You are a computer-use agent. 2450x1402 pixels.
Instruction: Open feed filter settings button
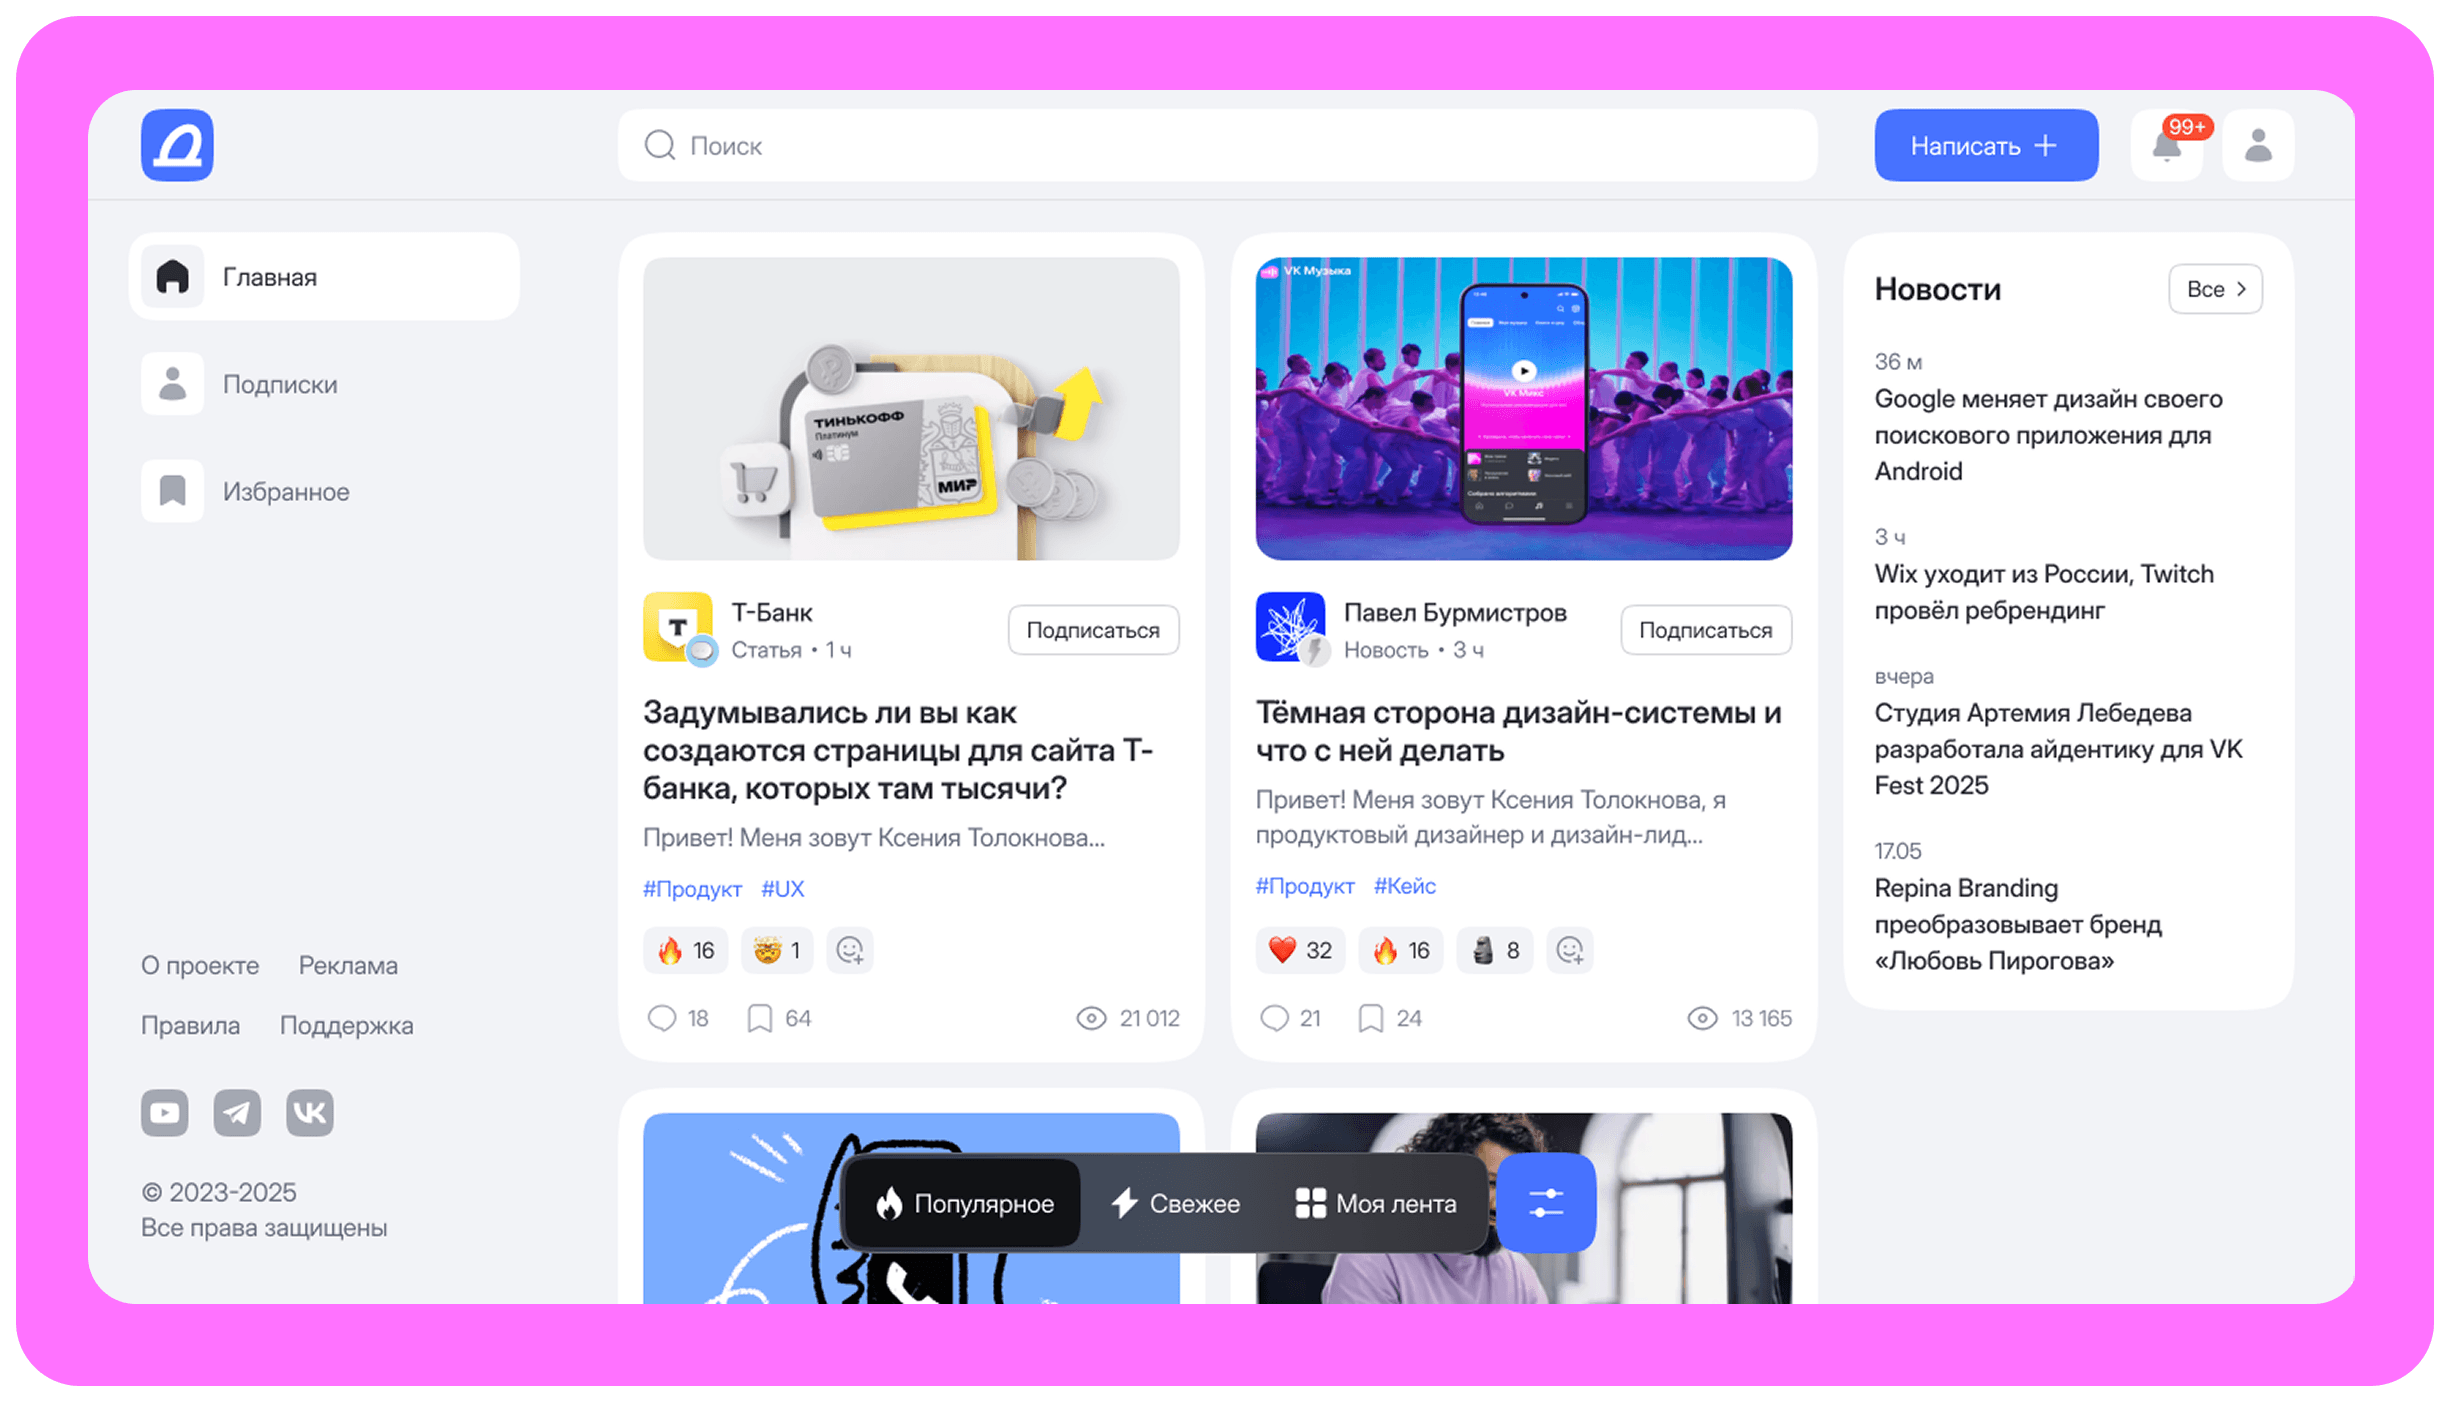click(1545, 1202)
